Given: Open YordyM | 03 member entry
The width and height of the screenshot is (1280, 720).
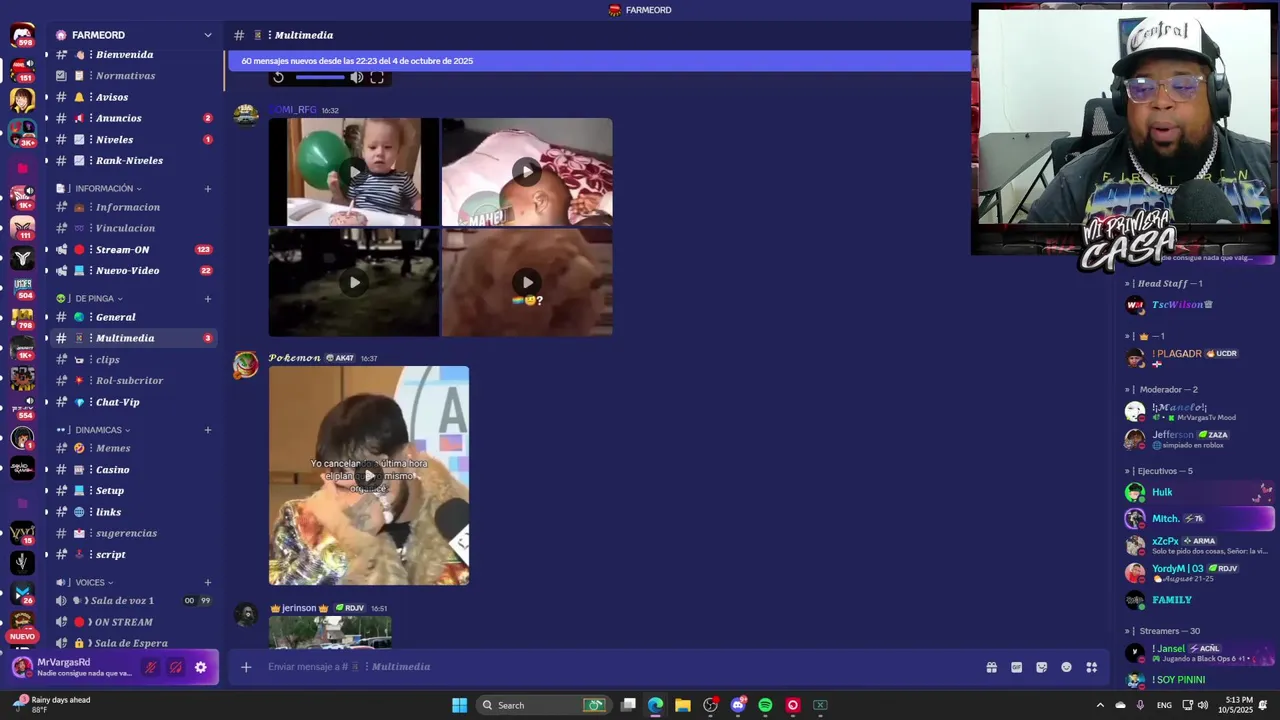Looking at the screenshot, I should [x=1199, y=573].
